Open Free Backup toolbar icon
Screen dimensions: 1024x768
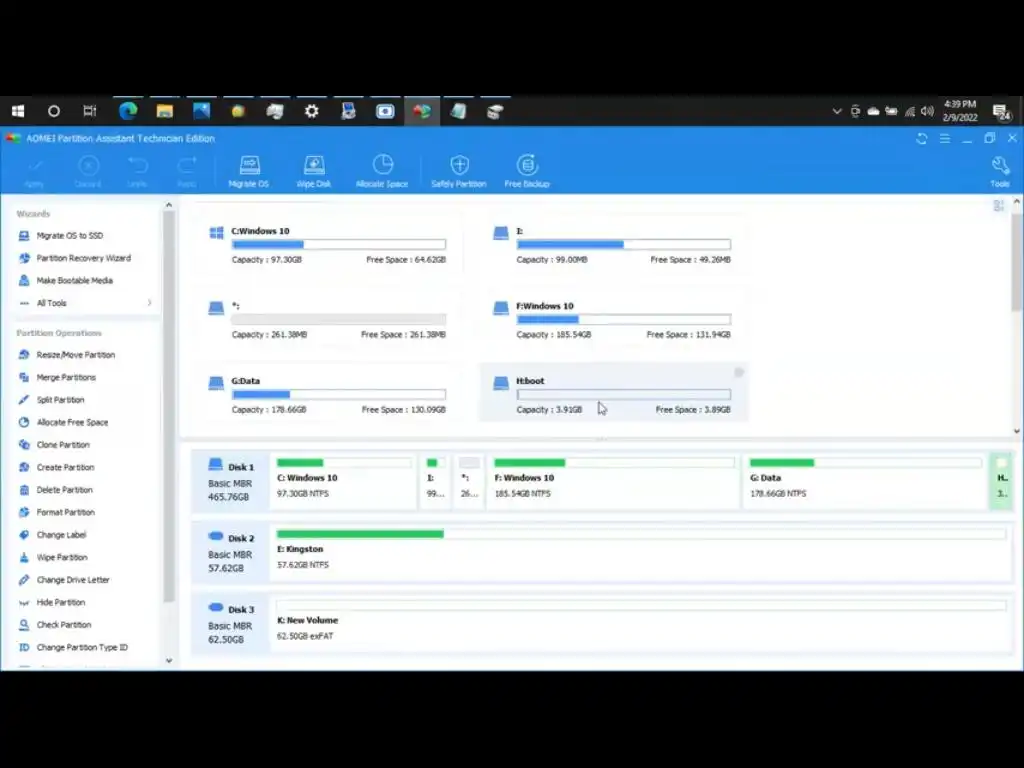pos(527,171)
